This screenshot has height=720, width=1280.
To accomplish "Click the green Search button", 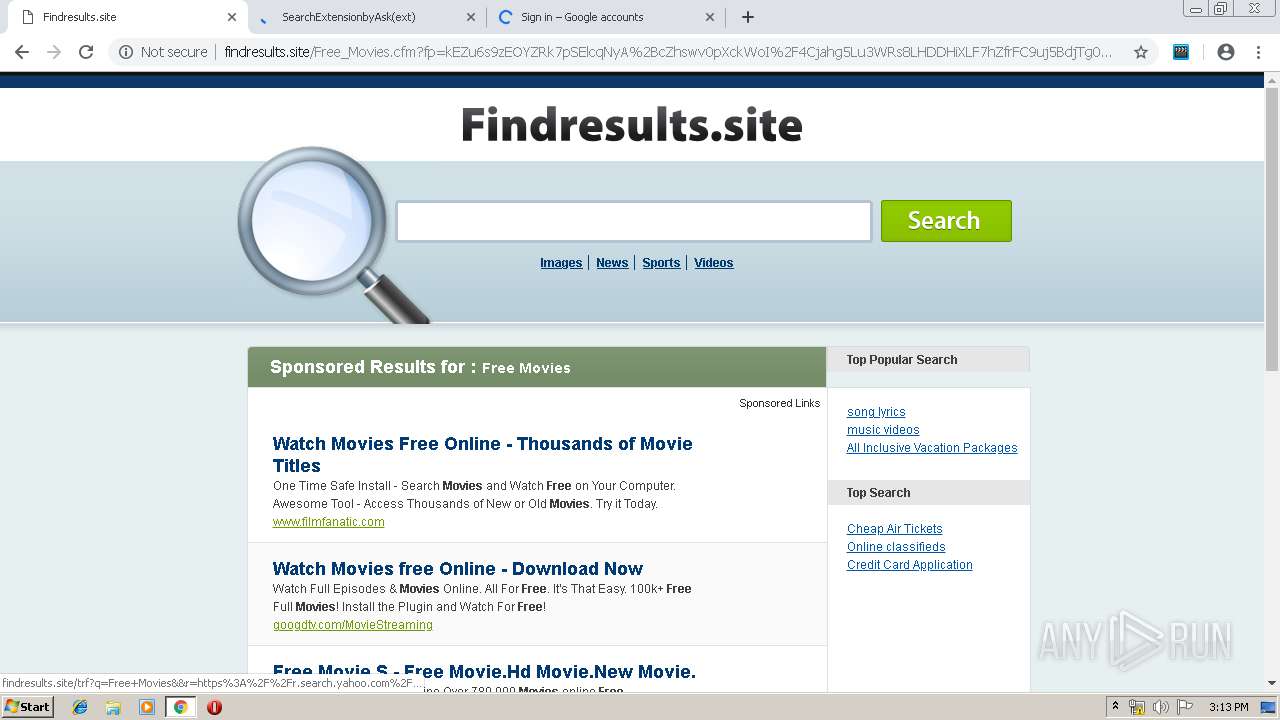I will point(946,221).
